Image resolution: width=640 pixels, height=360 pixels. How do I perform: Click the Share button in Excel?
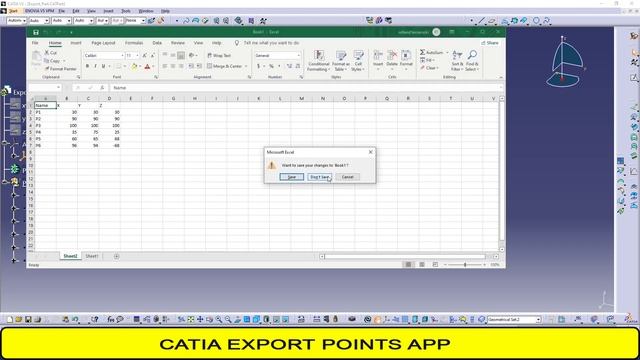[490, 43]
